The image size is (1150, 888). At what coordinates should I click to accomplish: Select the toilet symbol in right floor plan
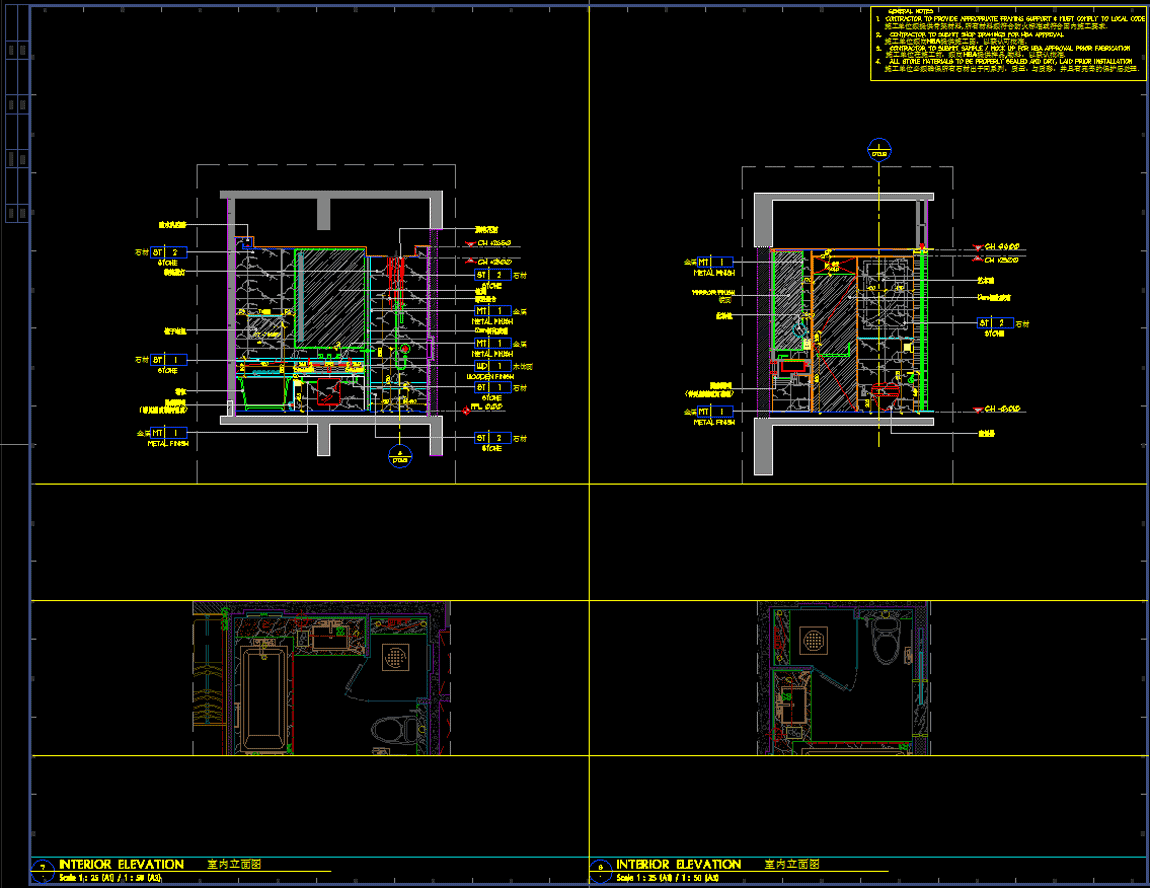(887, 641)
